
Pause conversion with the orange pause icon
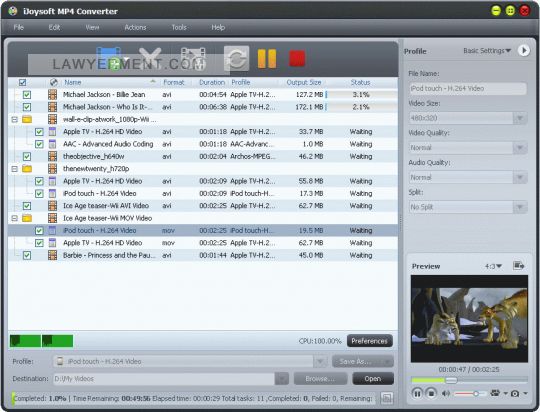[x=267, y=59]
